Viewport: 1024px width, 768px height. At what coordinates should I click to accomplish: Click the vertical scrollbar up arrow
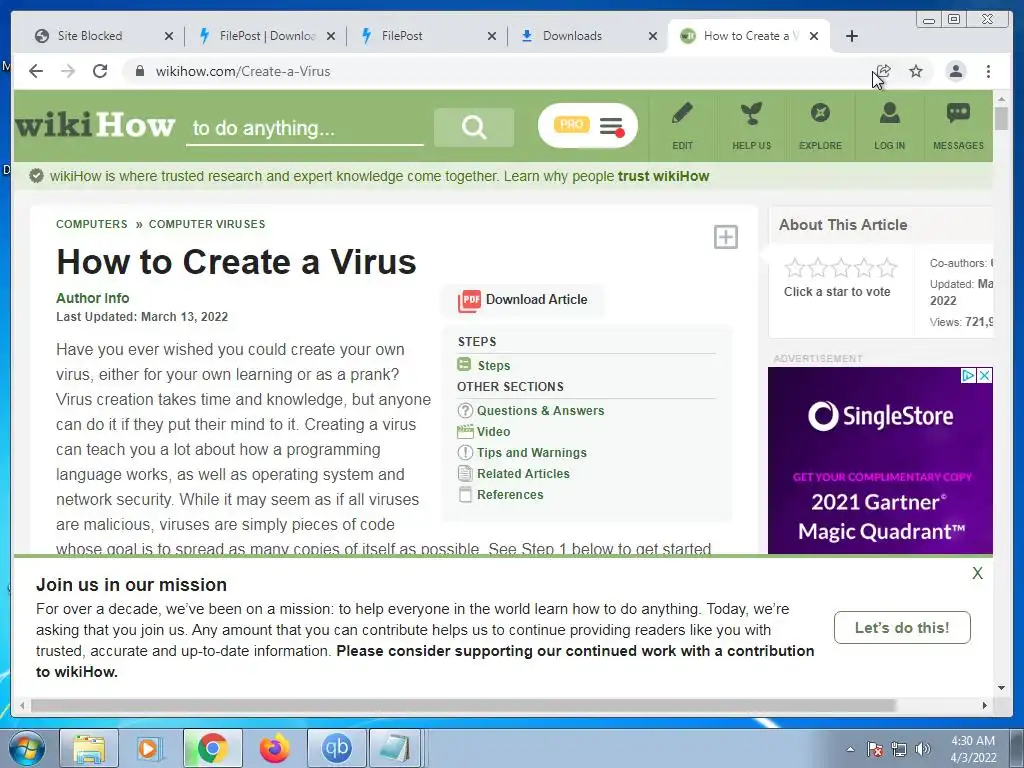(1001, 99)
